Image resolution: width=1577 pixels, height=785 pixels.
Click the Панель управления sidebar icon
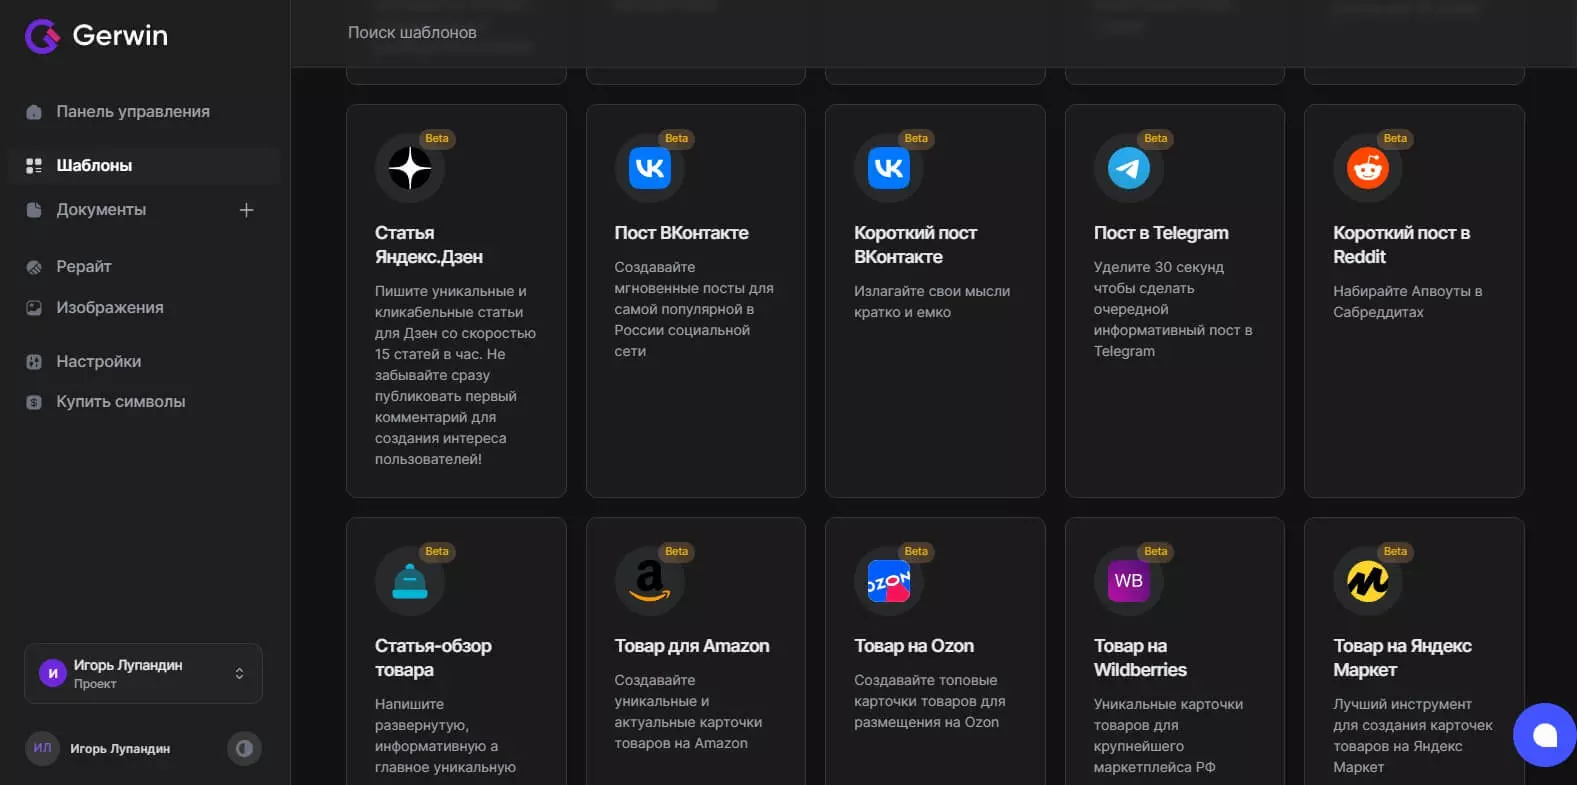pos(34,112)
